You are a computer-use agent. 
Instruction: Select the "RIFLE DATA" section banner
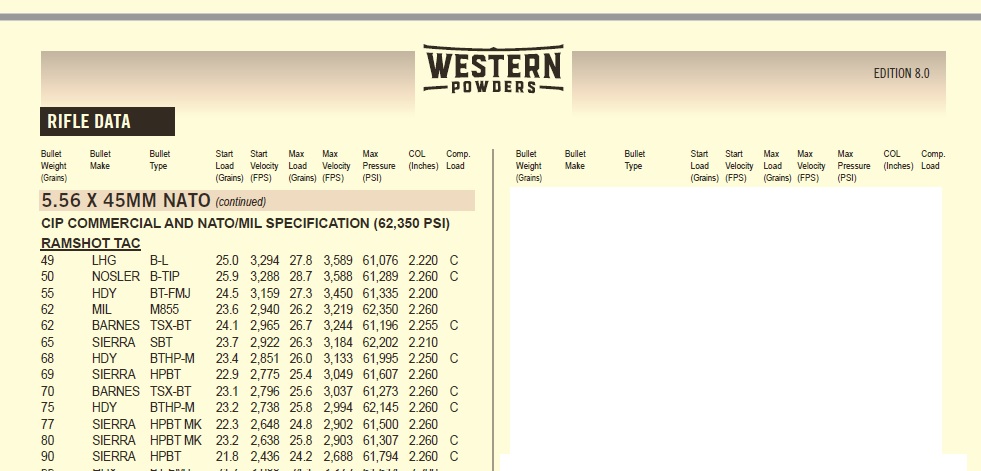point(107,121)
